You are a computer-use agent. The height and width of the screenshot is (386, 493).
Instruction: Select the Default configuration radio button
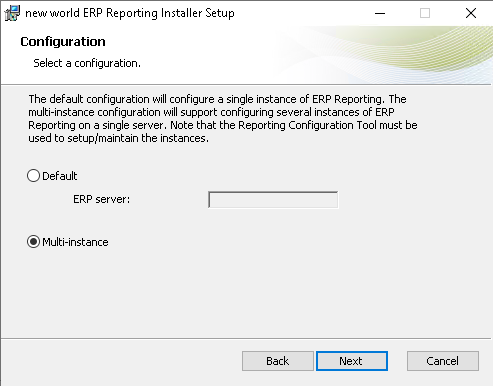tap(33, 176)
